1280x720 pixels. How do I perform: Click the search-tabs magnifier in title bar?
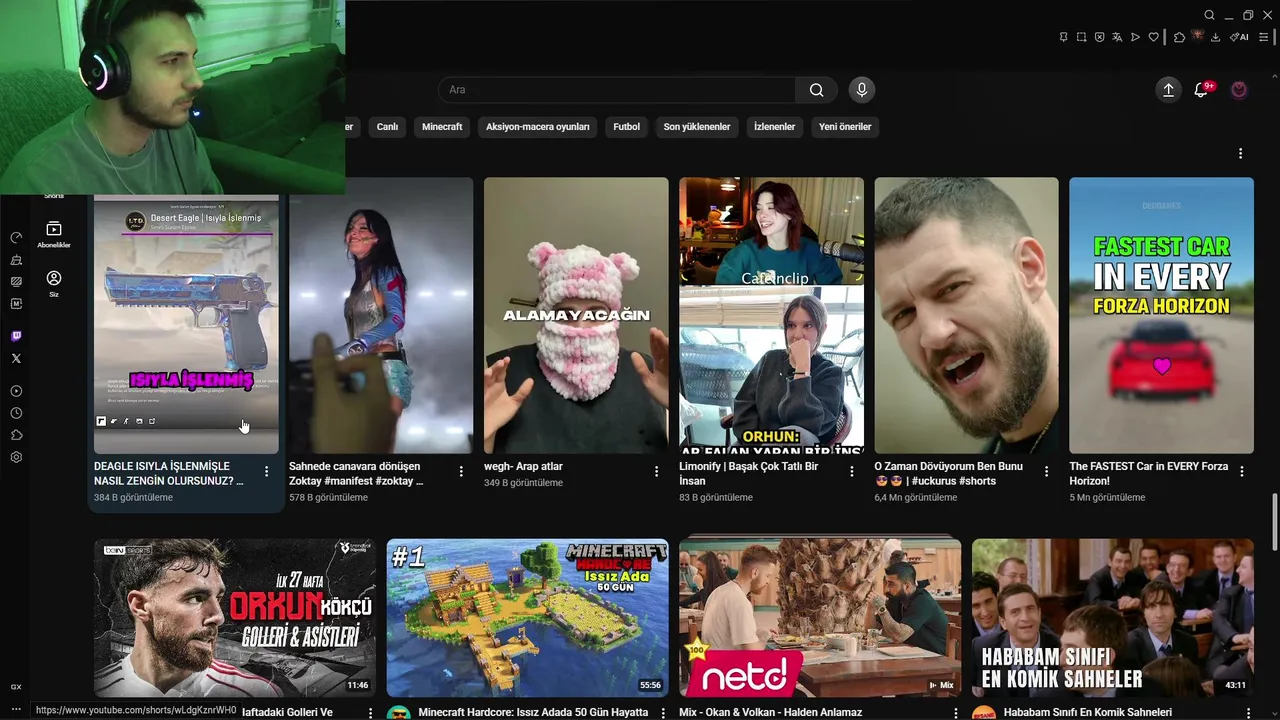coord(1209,15)
